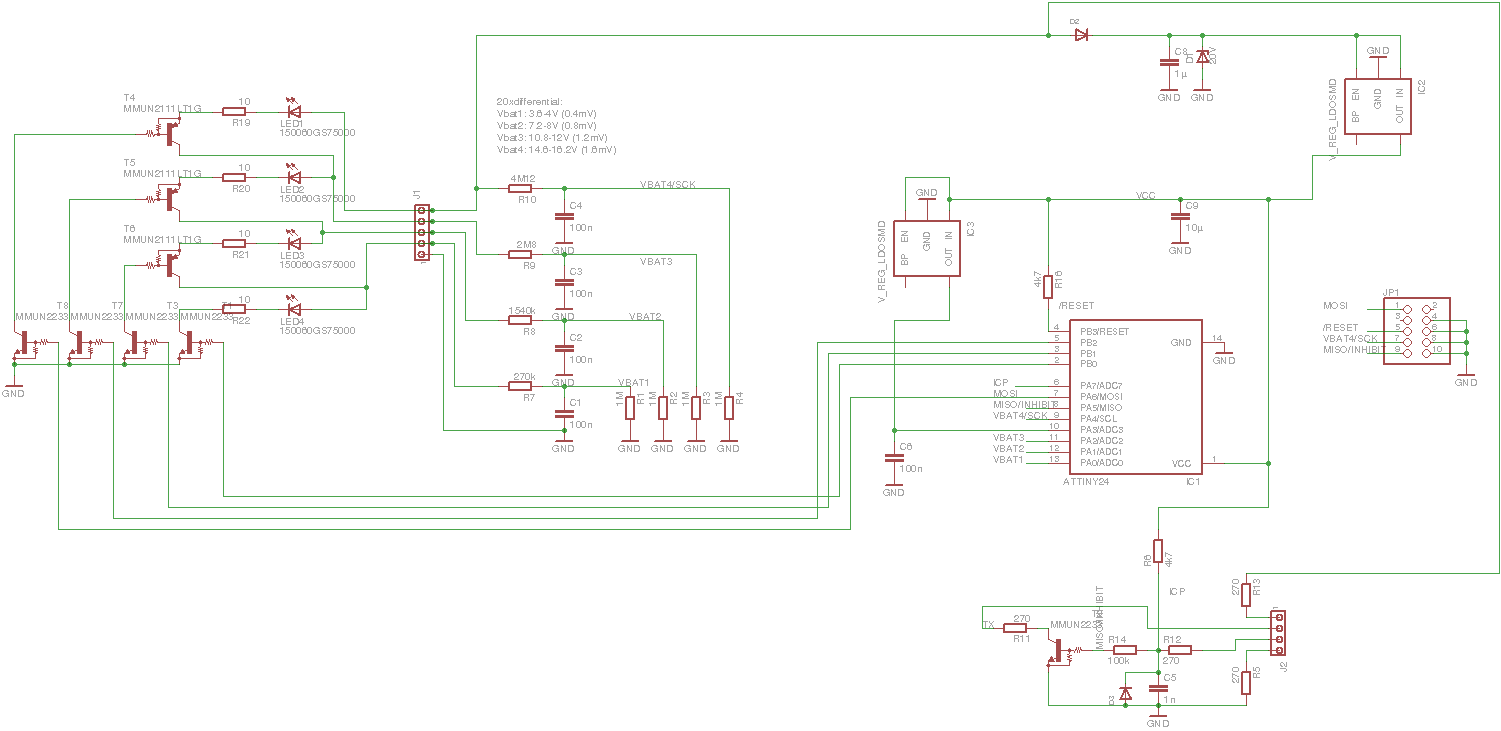Click the J2 connector symbol

[1277, 630]
